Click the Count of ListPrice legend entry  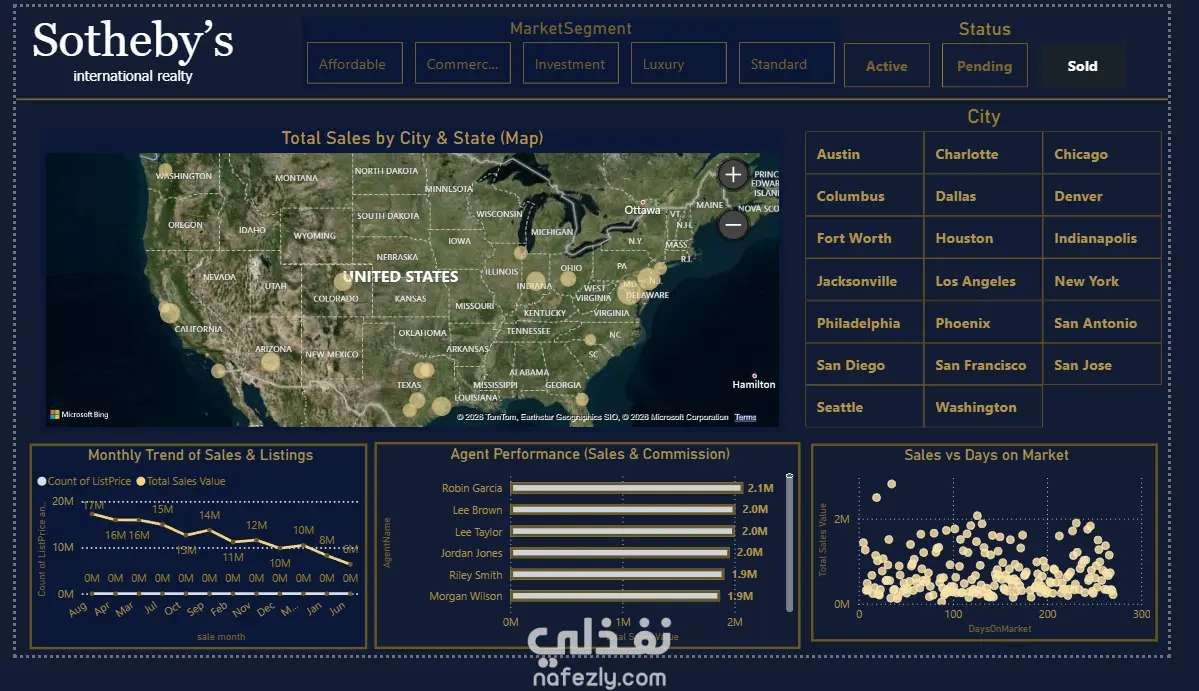pos(84,481)
